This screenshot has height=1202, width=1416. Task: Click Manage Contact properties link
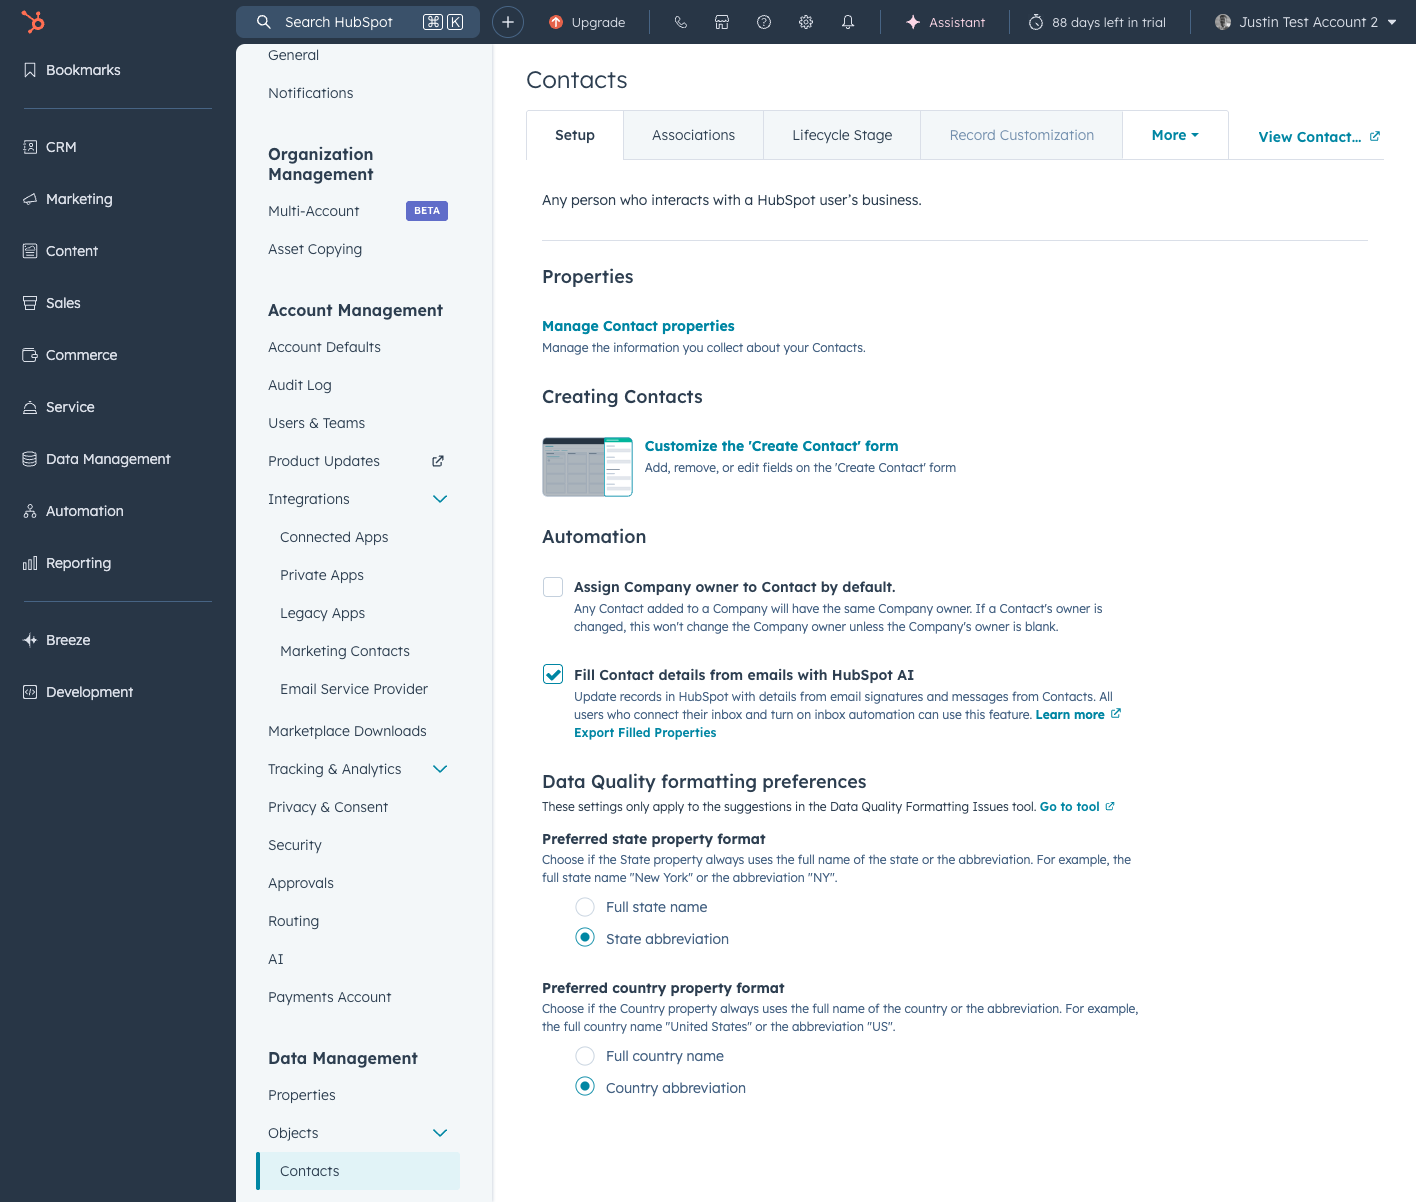pos(638,326)
